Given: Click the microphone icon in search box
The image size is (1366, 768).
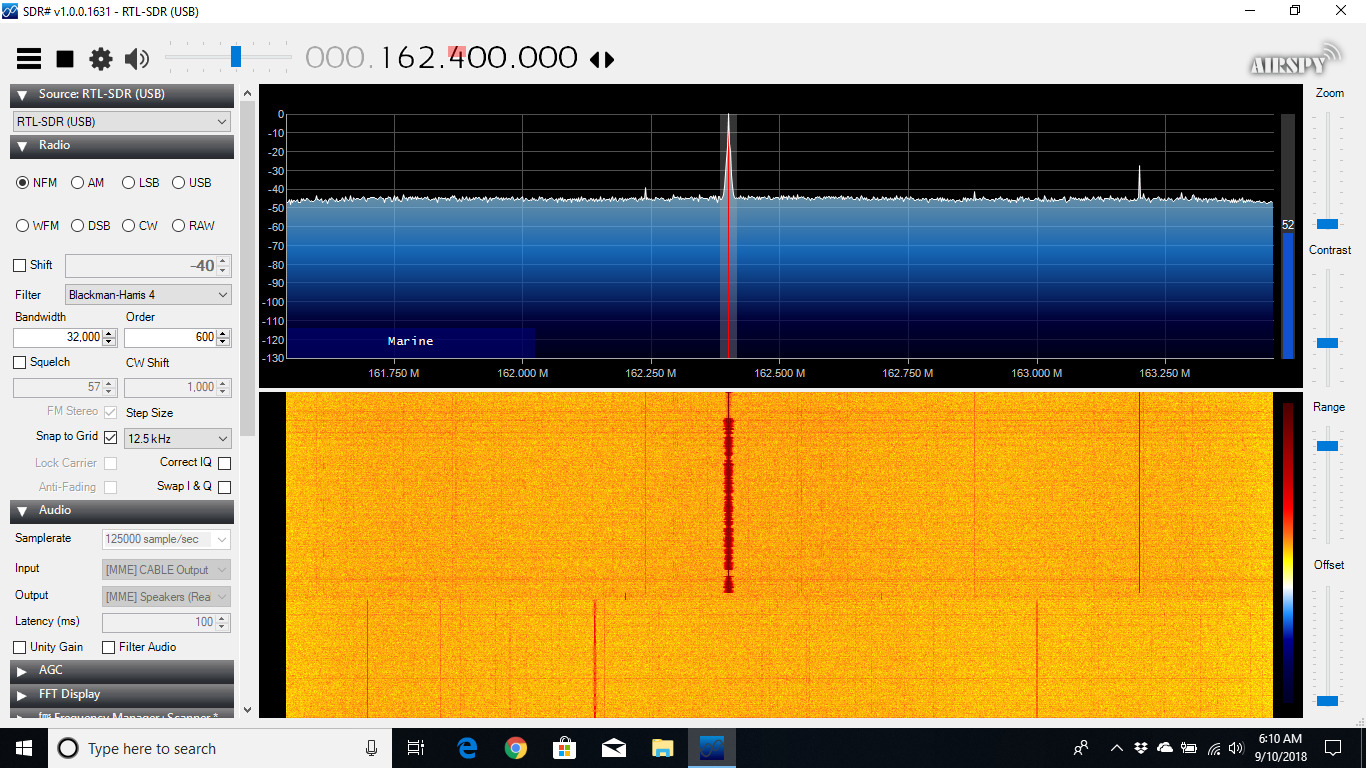Looking at the screenshot, I should tap(372, 748).
